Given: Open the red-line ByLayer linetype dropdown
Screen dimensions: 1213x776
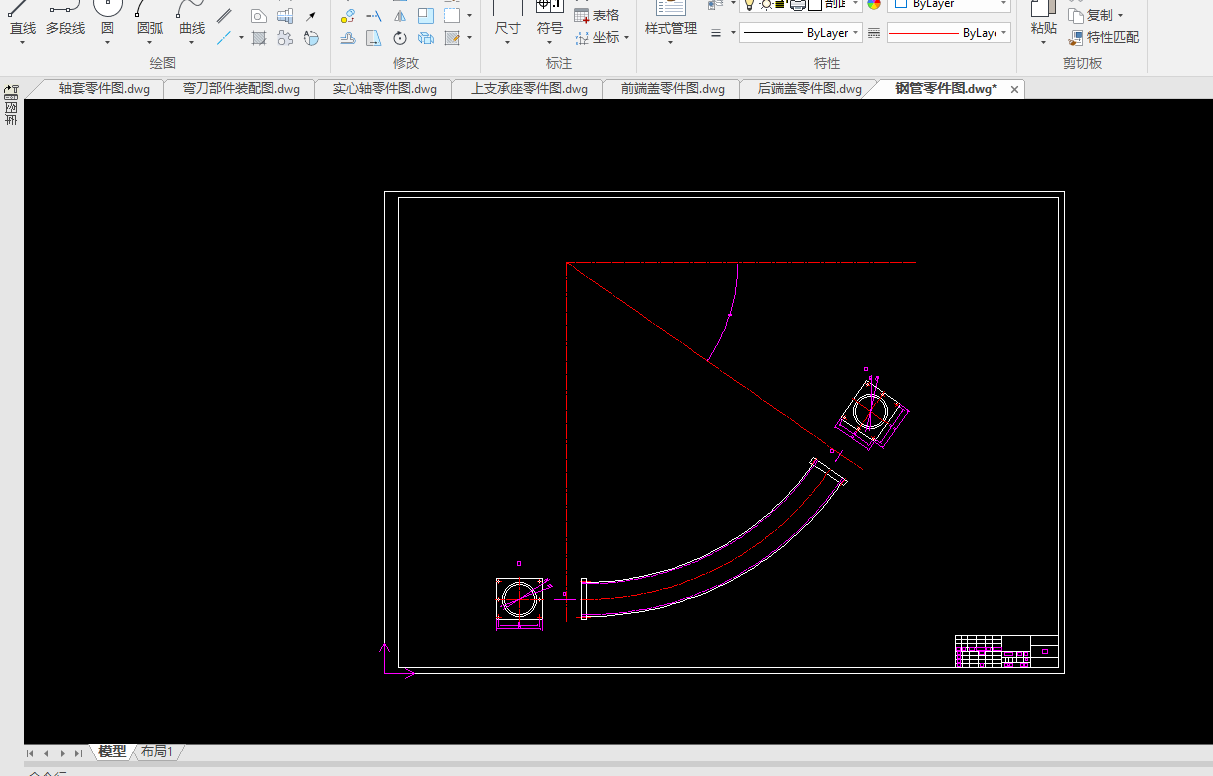Looking at the screenshot, I should 949,33.
